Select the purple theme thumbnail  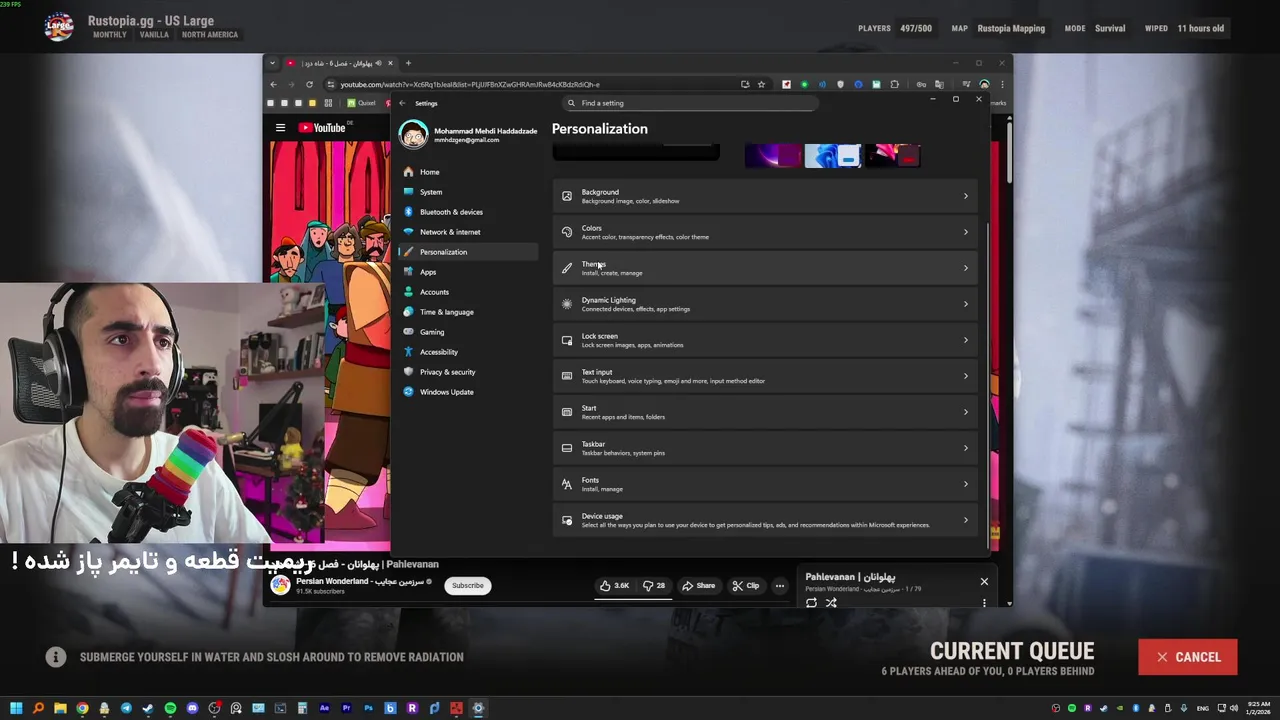tap(773, 155)
